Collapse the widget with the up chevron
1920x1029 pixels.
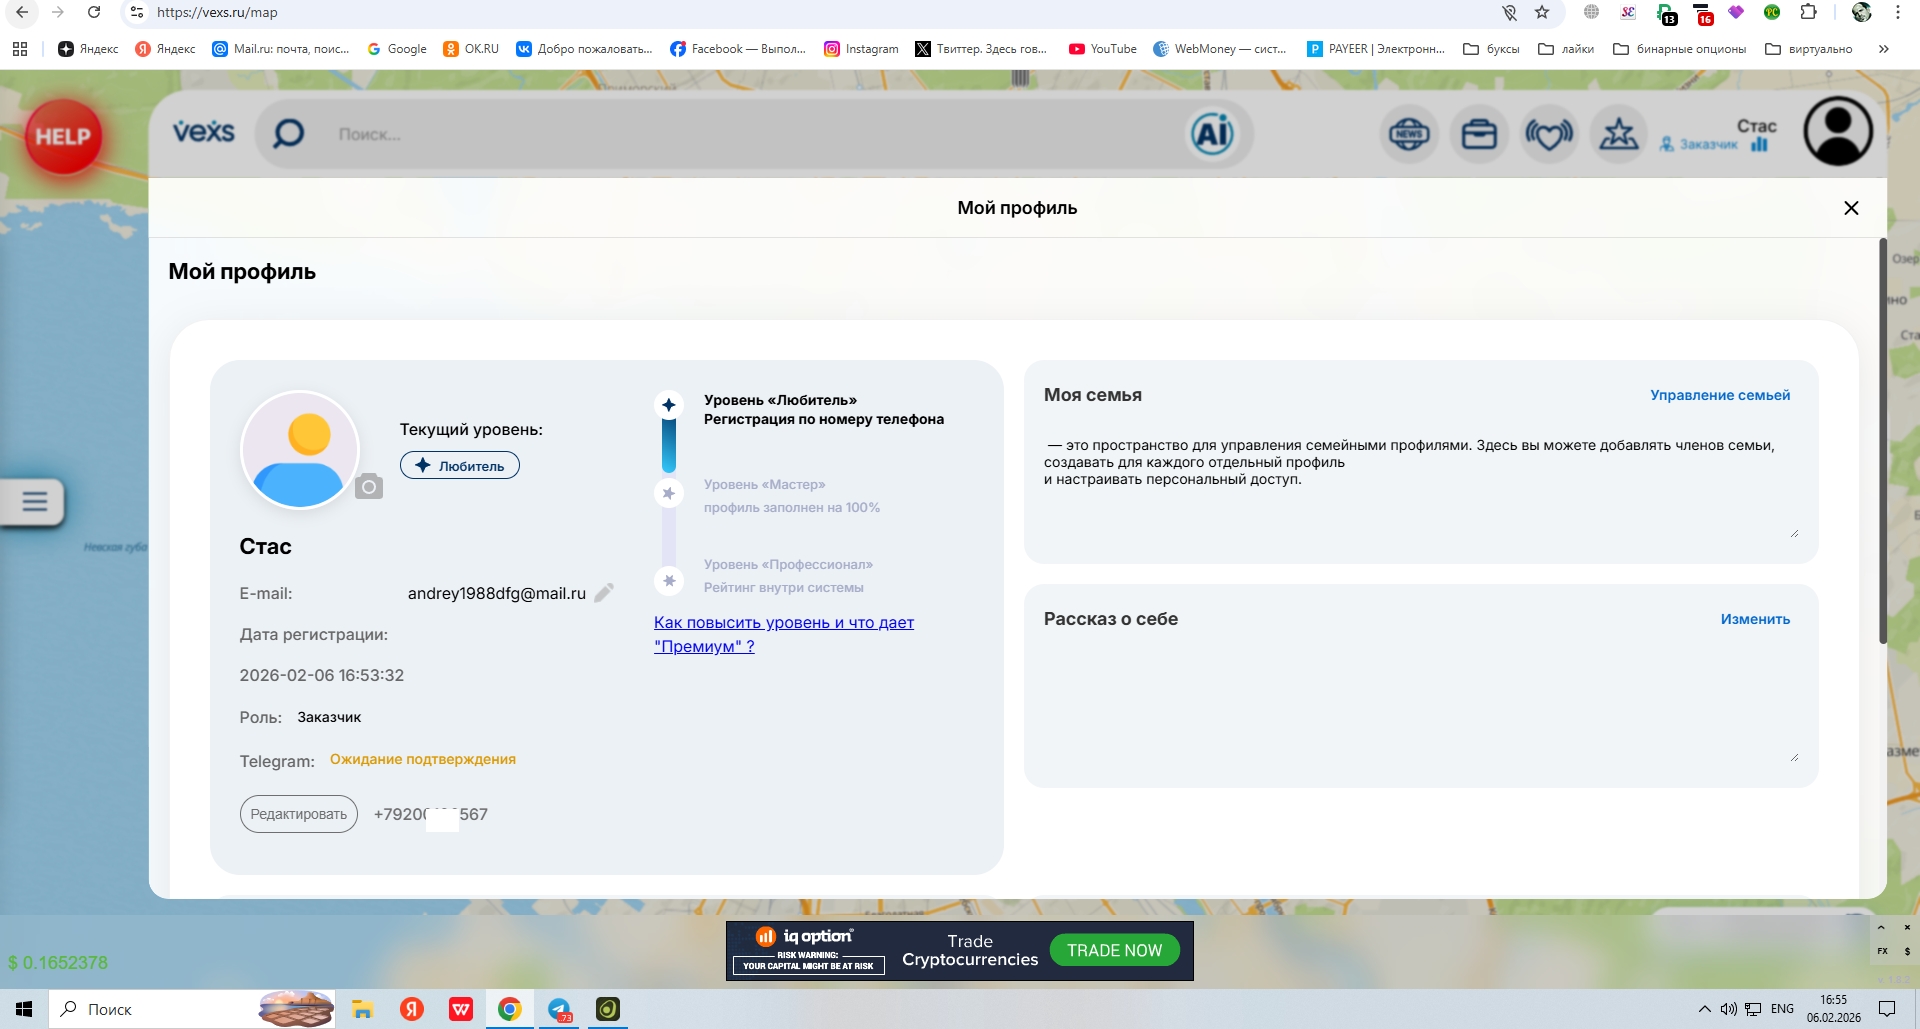coord(1881,928)
